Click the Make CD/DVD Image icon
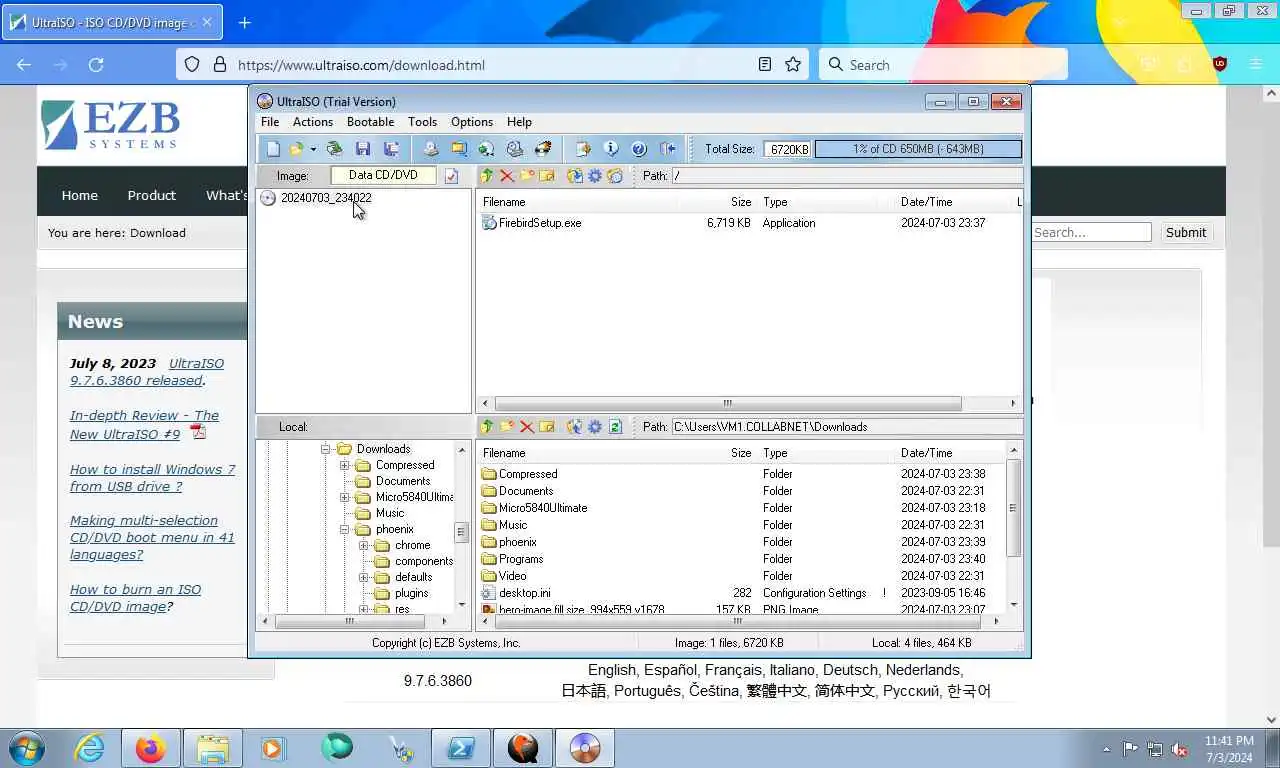The height and width of the screenshot is (768, 1280). [431, 149]
